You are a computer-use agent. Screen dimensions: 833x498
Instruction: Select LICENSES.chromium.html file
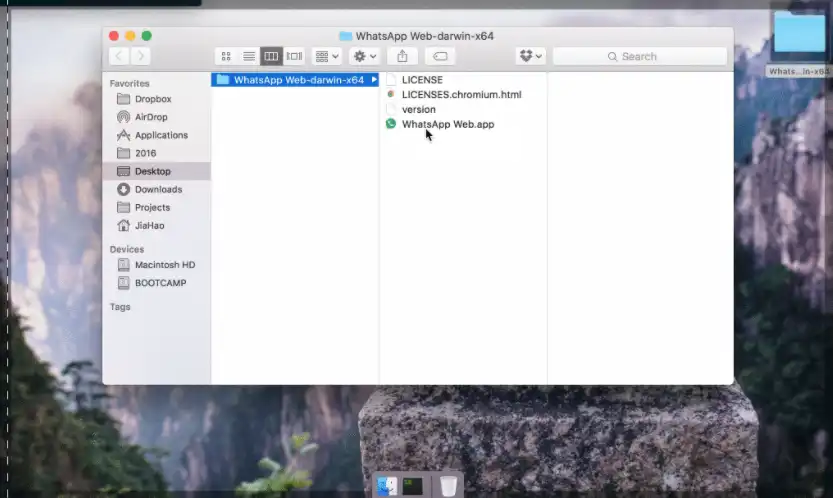pyautogui.click(x=463, y=95)
